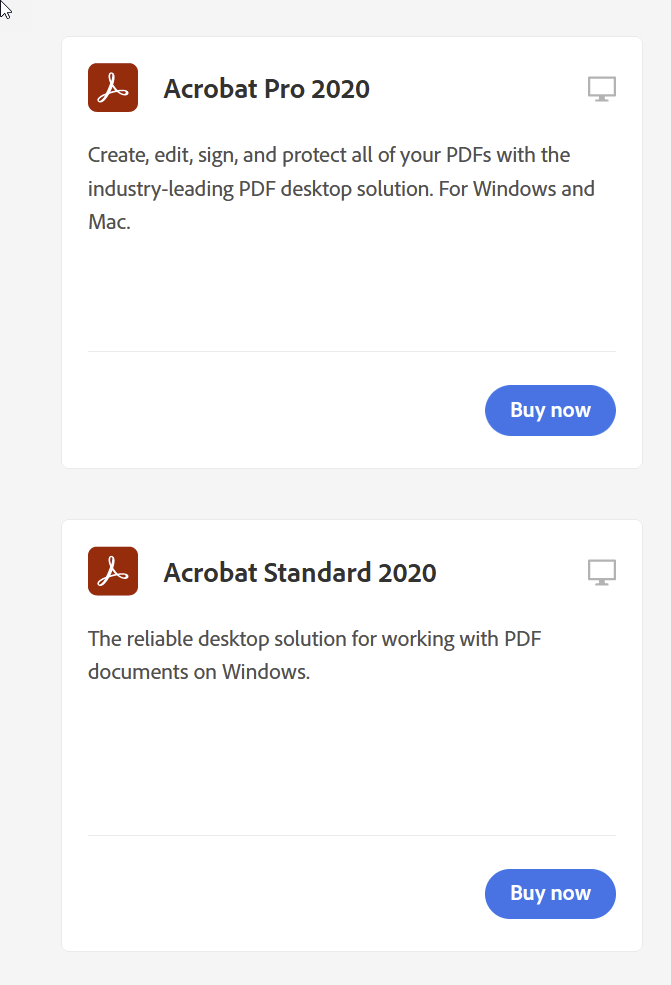This screenshot has width=671, height=985.
Task: Click the divider line in Acrobat Pro card
Action: coord(351,351)
